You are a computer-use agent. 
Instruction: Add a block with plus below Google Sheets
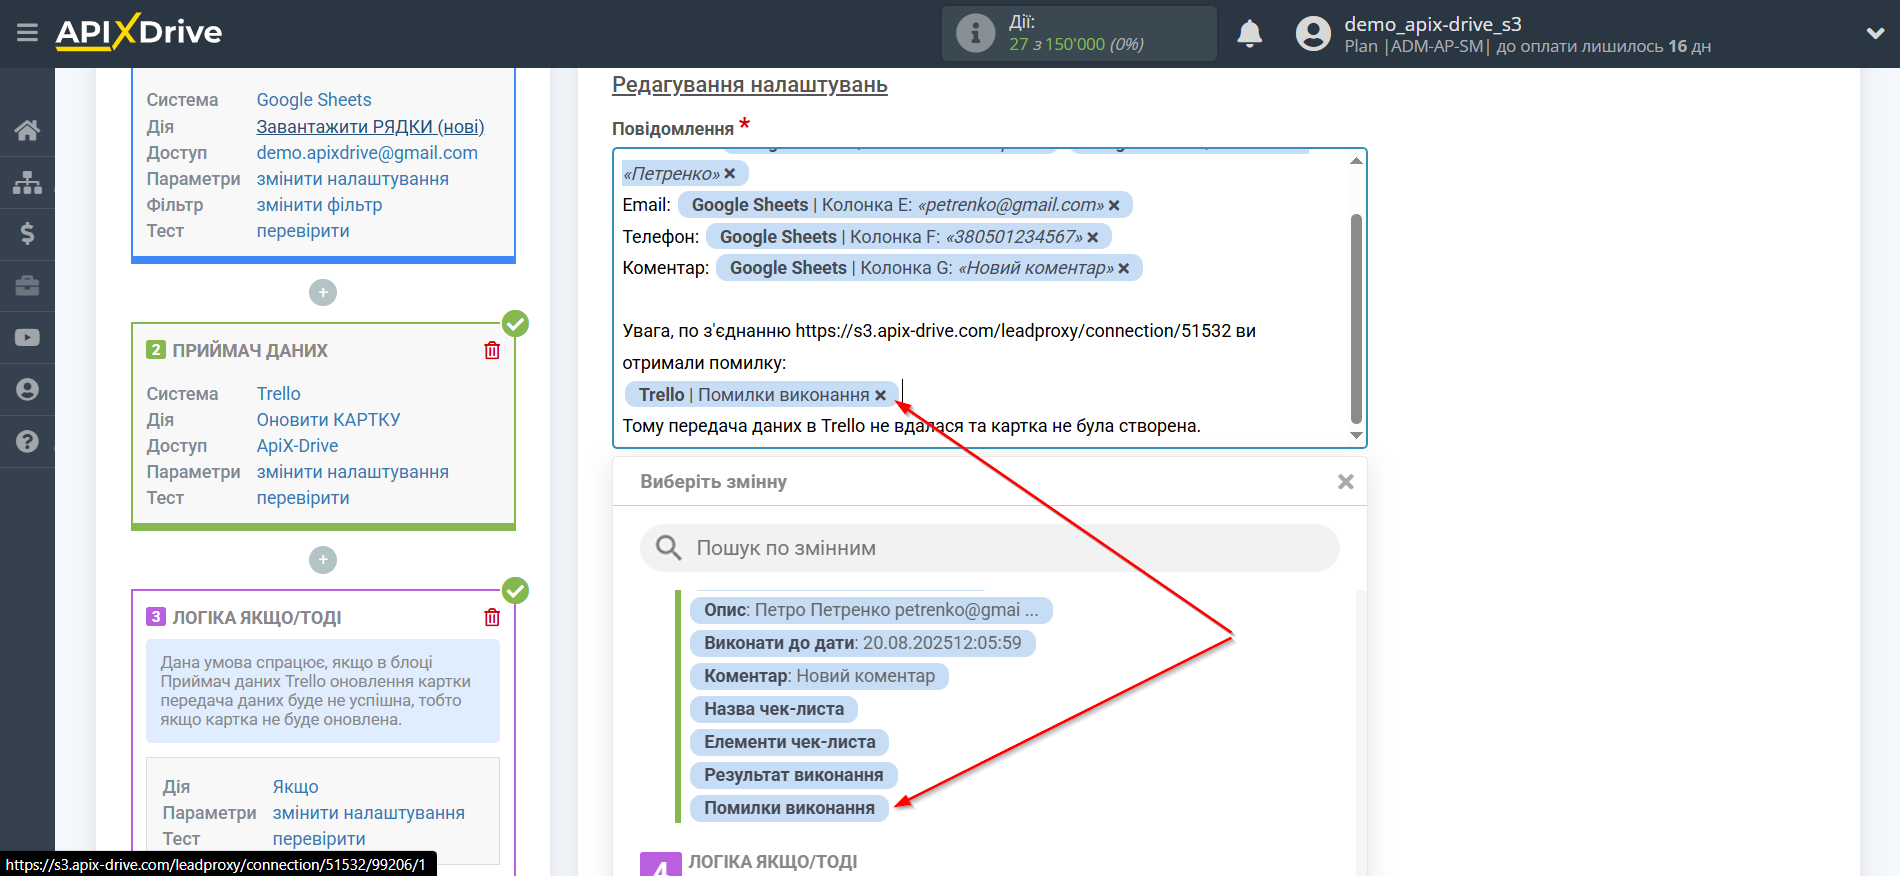click(323, 293)
